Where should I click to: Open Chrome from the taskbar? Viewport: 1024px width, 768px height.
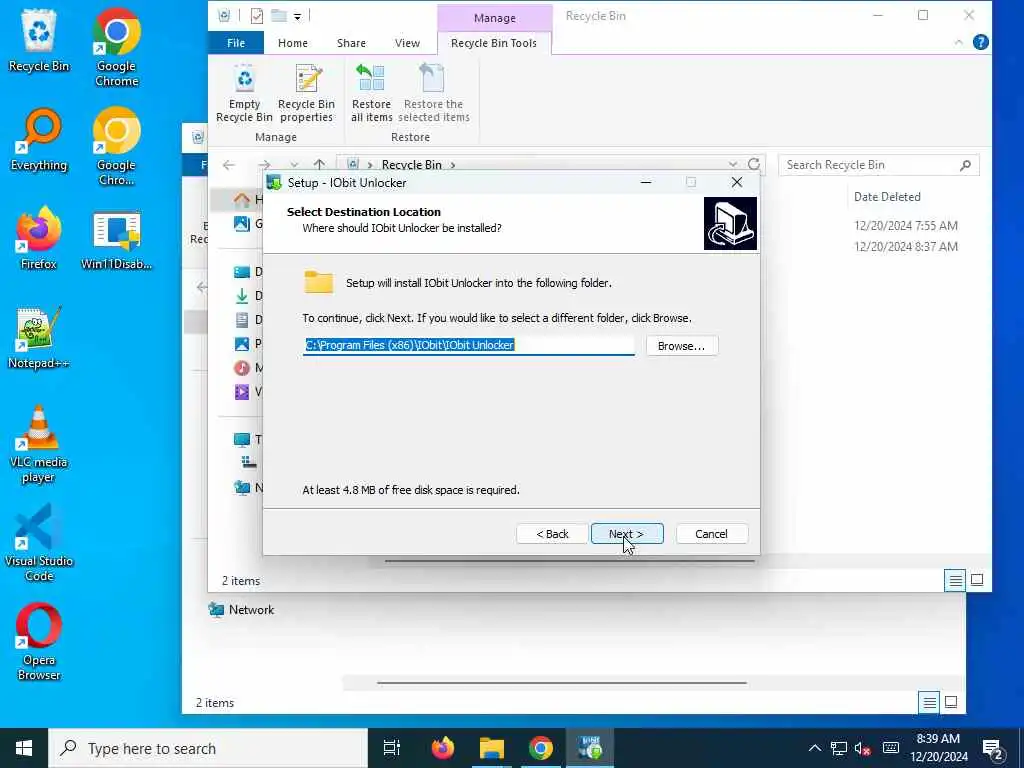[541, 748]
